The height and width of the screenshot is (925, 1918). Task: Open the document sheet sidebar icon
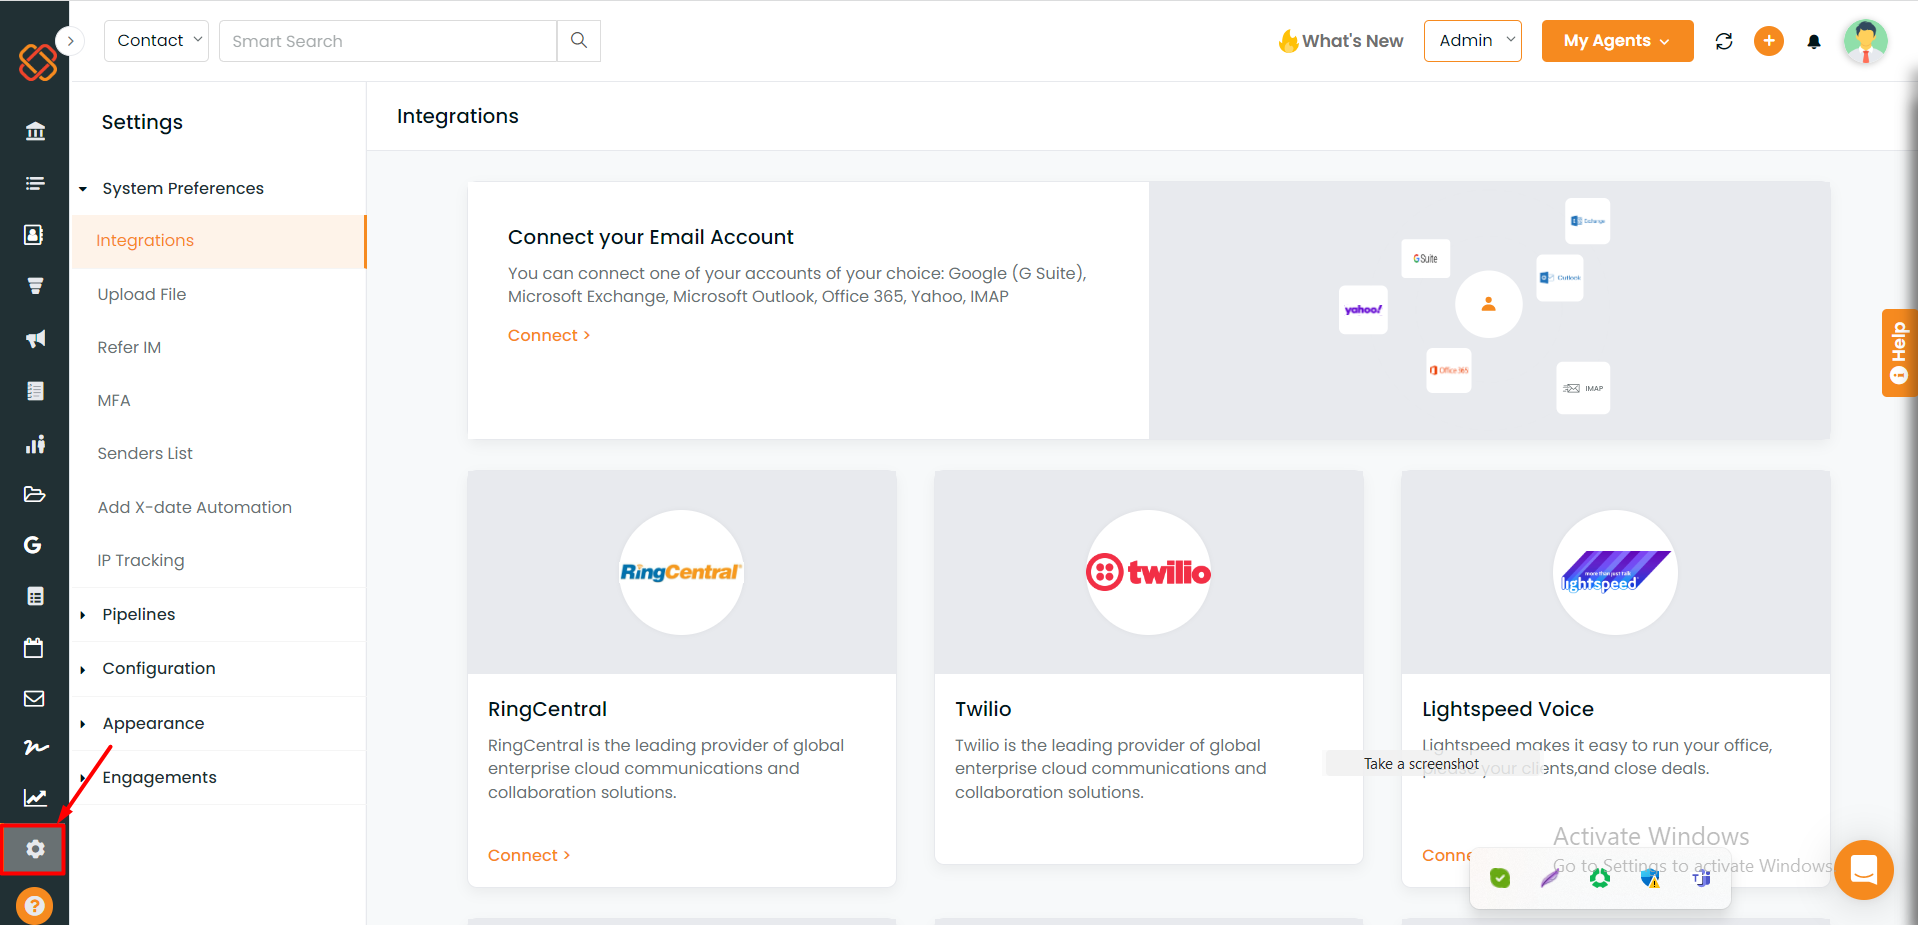pyautogui.click(x=35, y=391)
